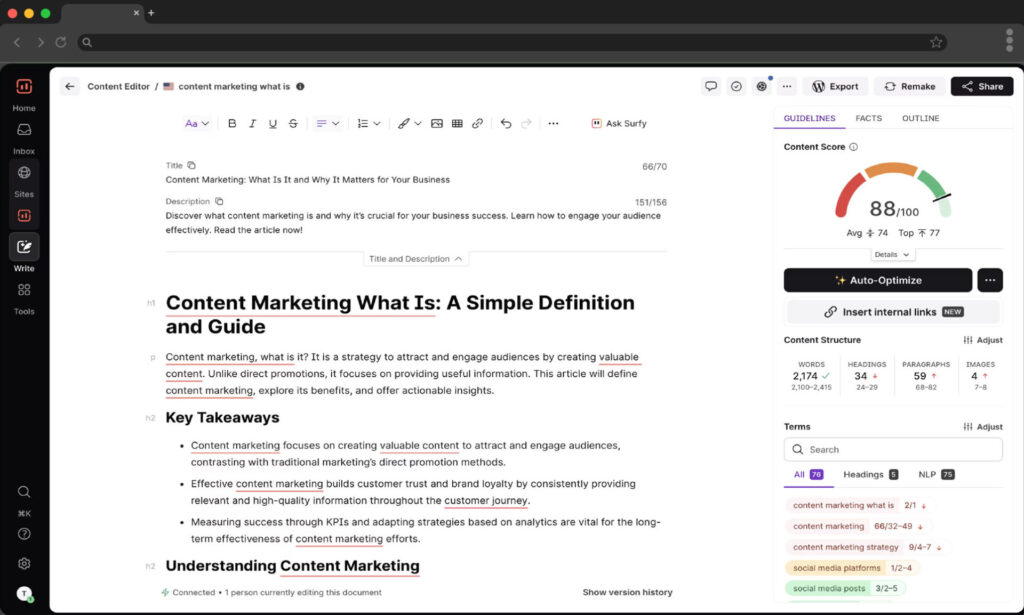Undo the last edit
Image resolution: width=1024 pixels, height=615 pixels.
click(x=506, y=123)
